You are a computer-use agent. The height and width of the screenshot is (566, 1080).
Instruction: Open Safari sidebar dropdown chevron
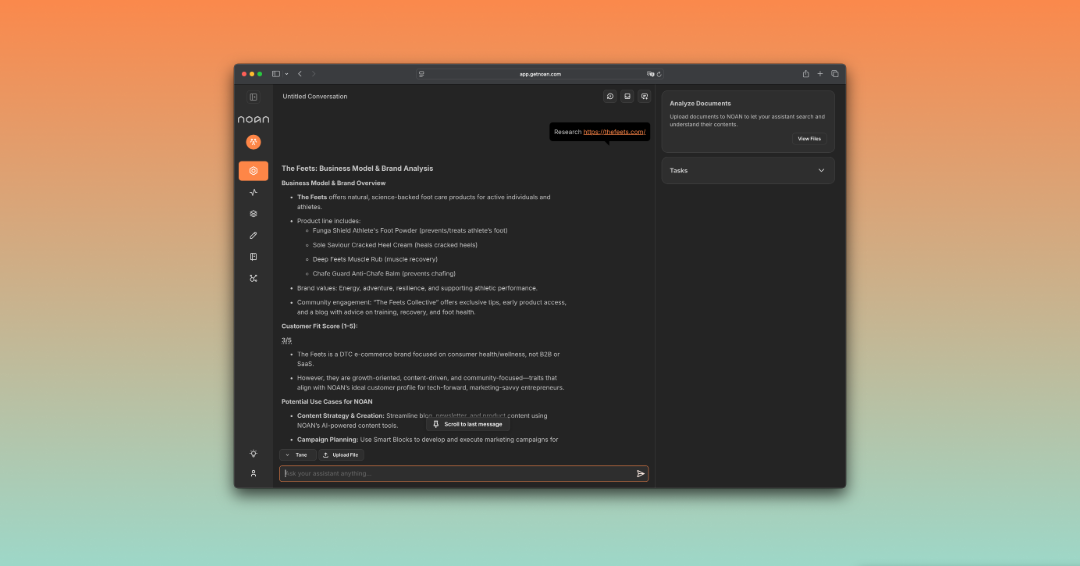(x=287, y=74)
